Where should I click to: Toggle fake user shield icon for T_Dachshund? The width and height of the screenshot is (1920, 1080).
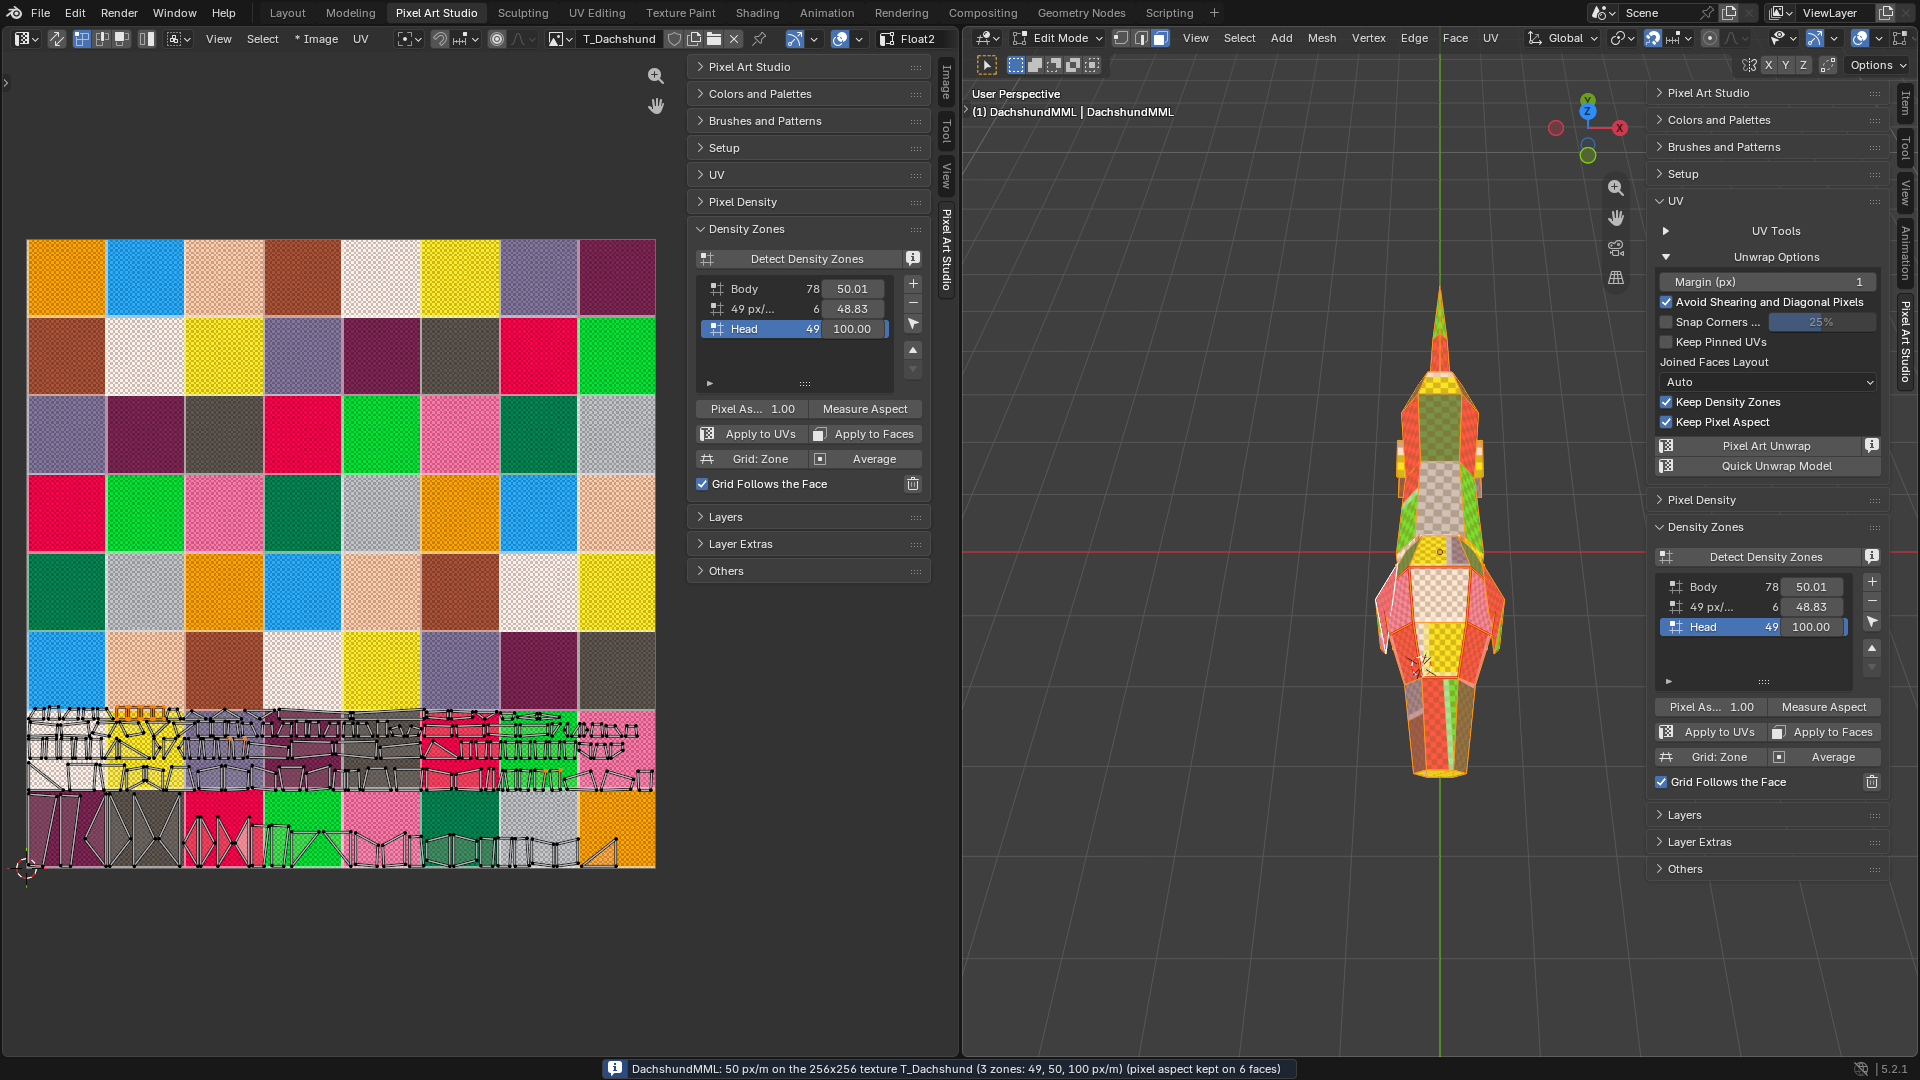coord(675,39)
